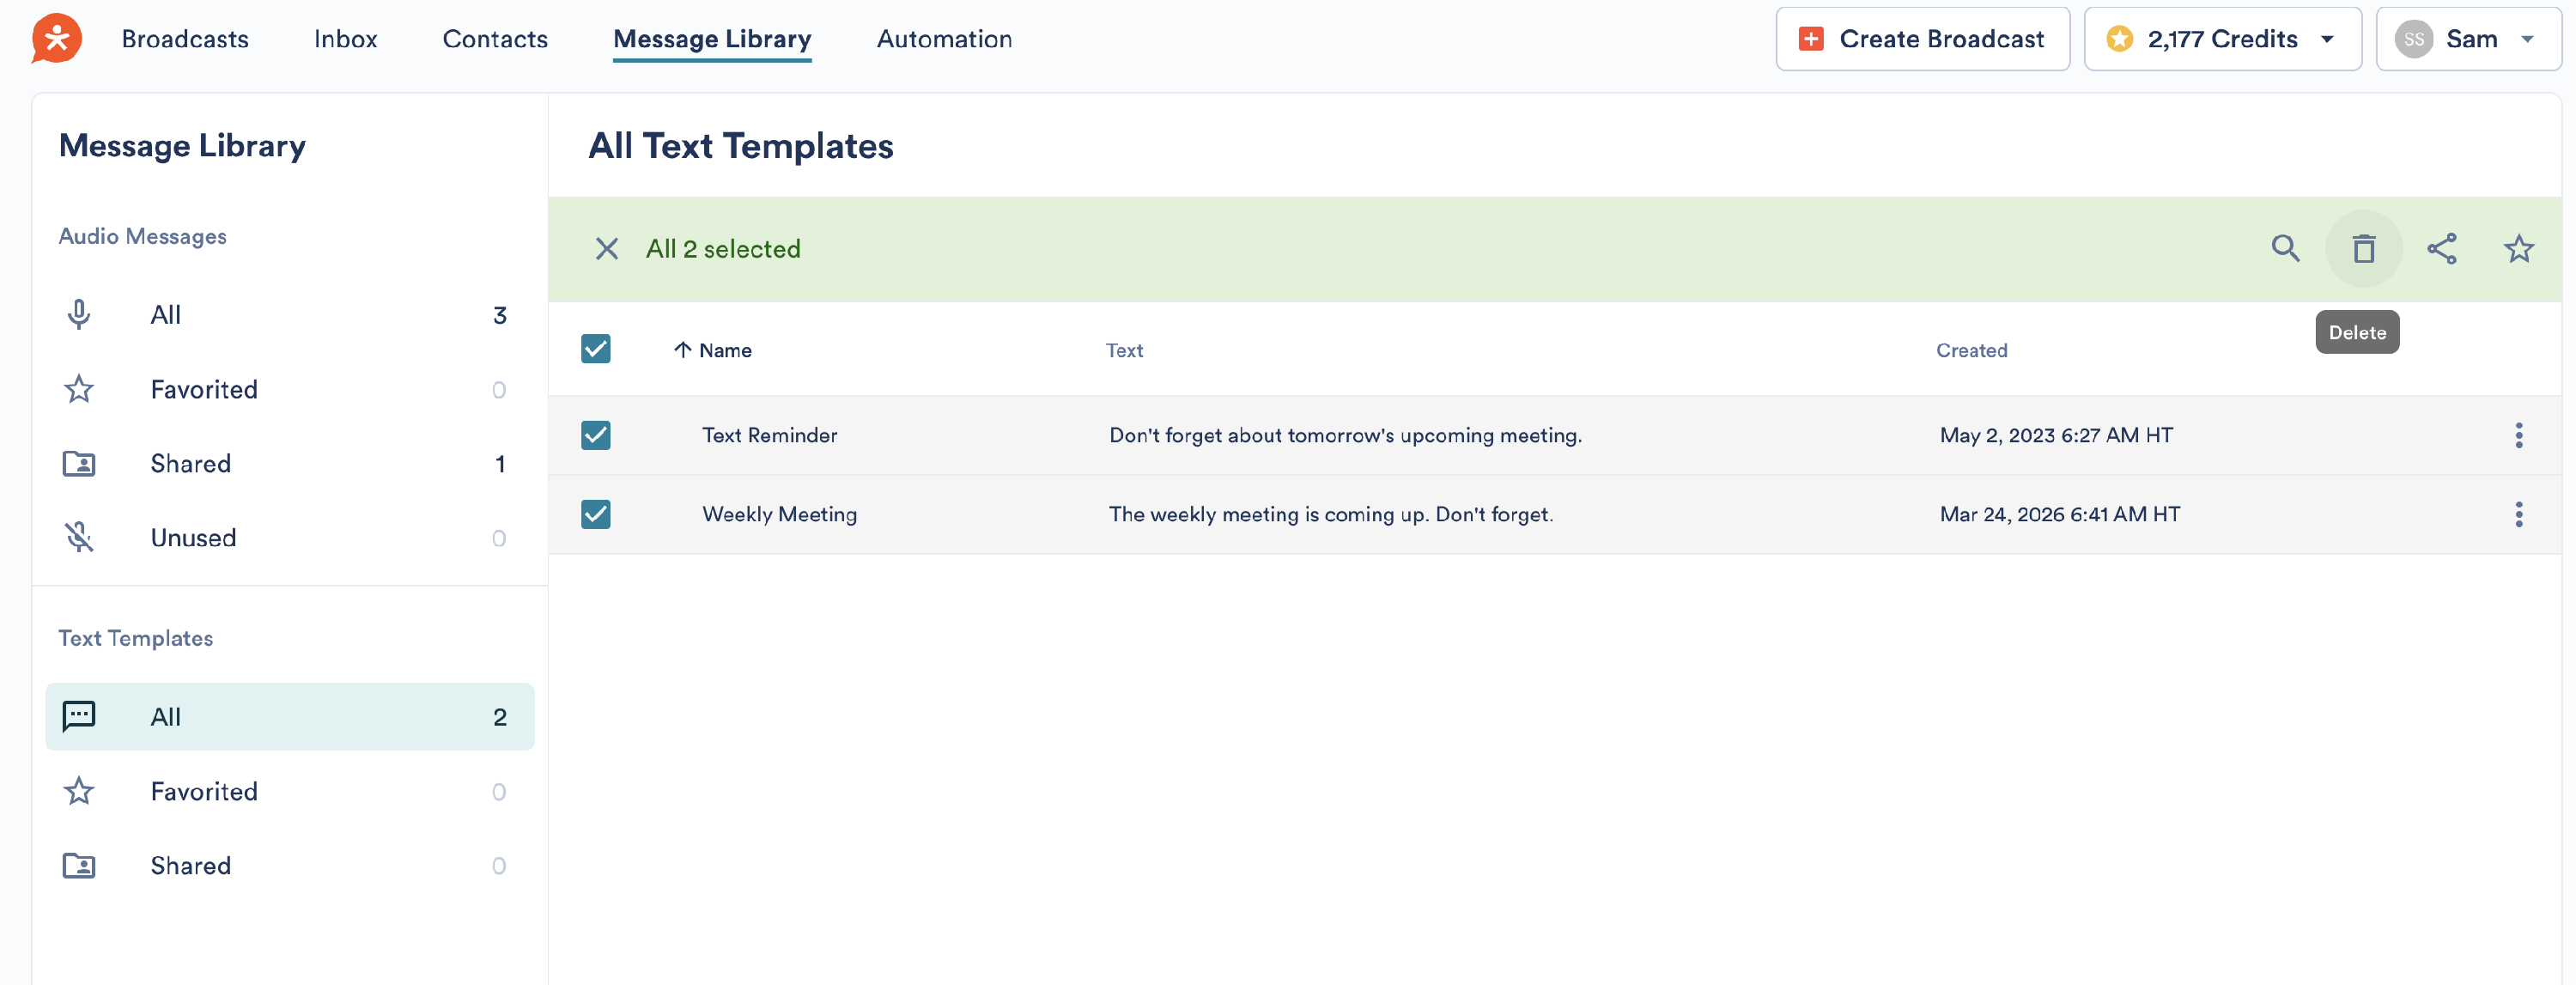The image size is (2576, 985).
Task: Open the Sam account dropdown
Action: (2467, 39)
